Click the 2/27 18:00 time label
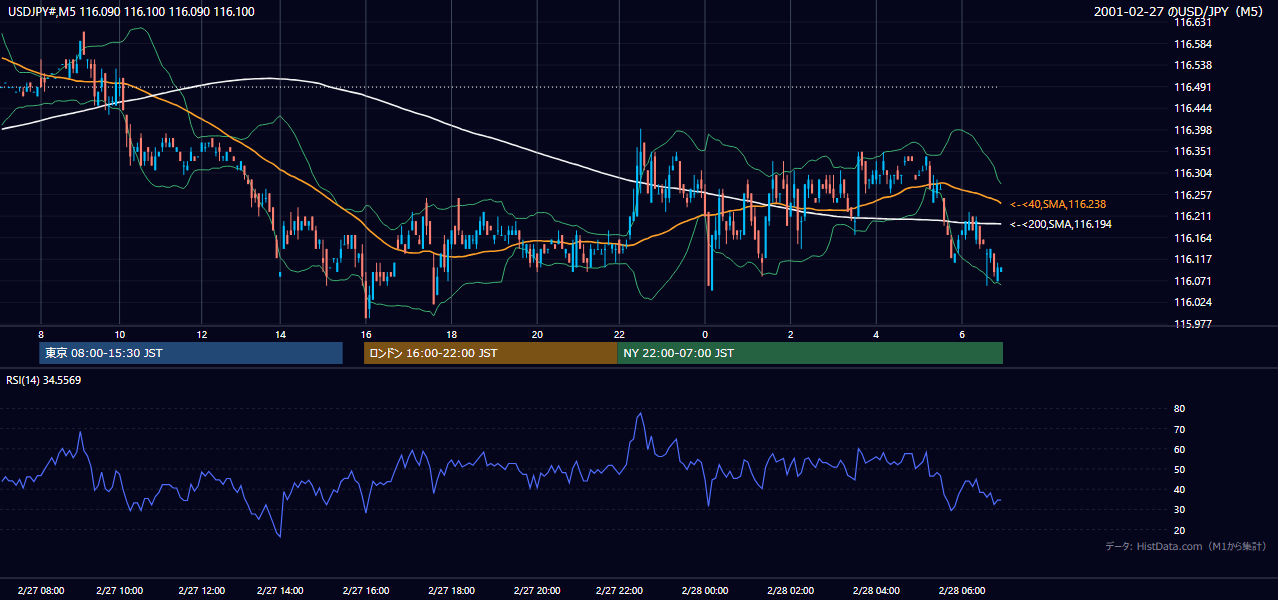Image resolution: width=1278 pixels, height=600 pixels. pos(451,590)
